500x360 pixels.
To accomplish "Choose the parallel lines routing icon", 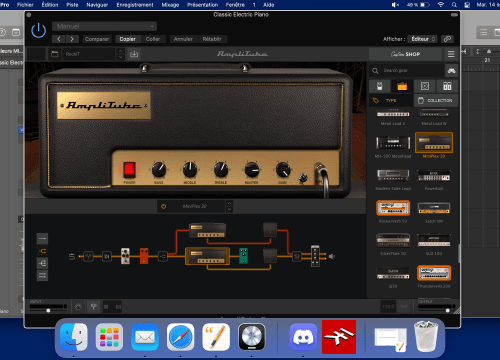I will 42,275.
